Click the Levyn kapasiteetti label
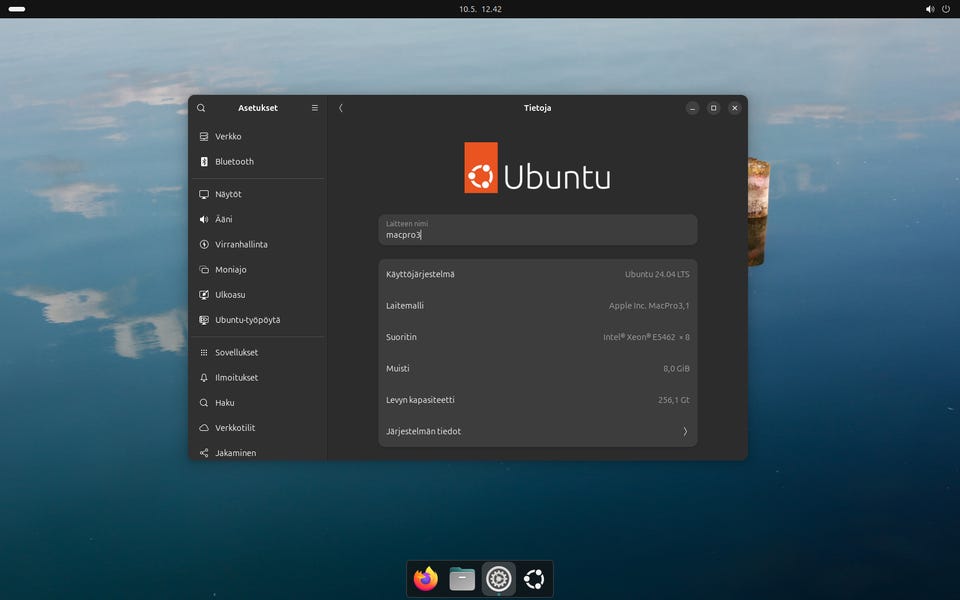The image size is (960, 600). pos(420,400)
